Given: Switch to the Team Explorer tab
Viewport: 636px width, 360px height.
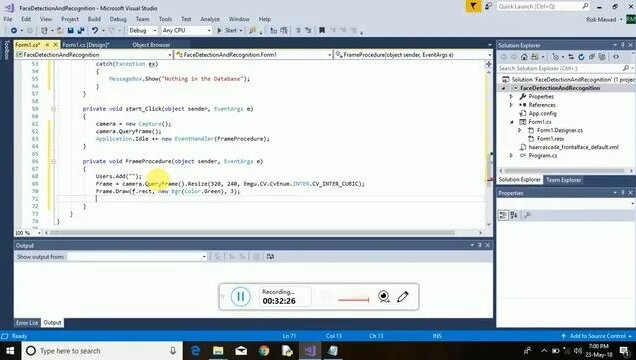Looking at the screenshot, I should click(x=563, y=180).
